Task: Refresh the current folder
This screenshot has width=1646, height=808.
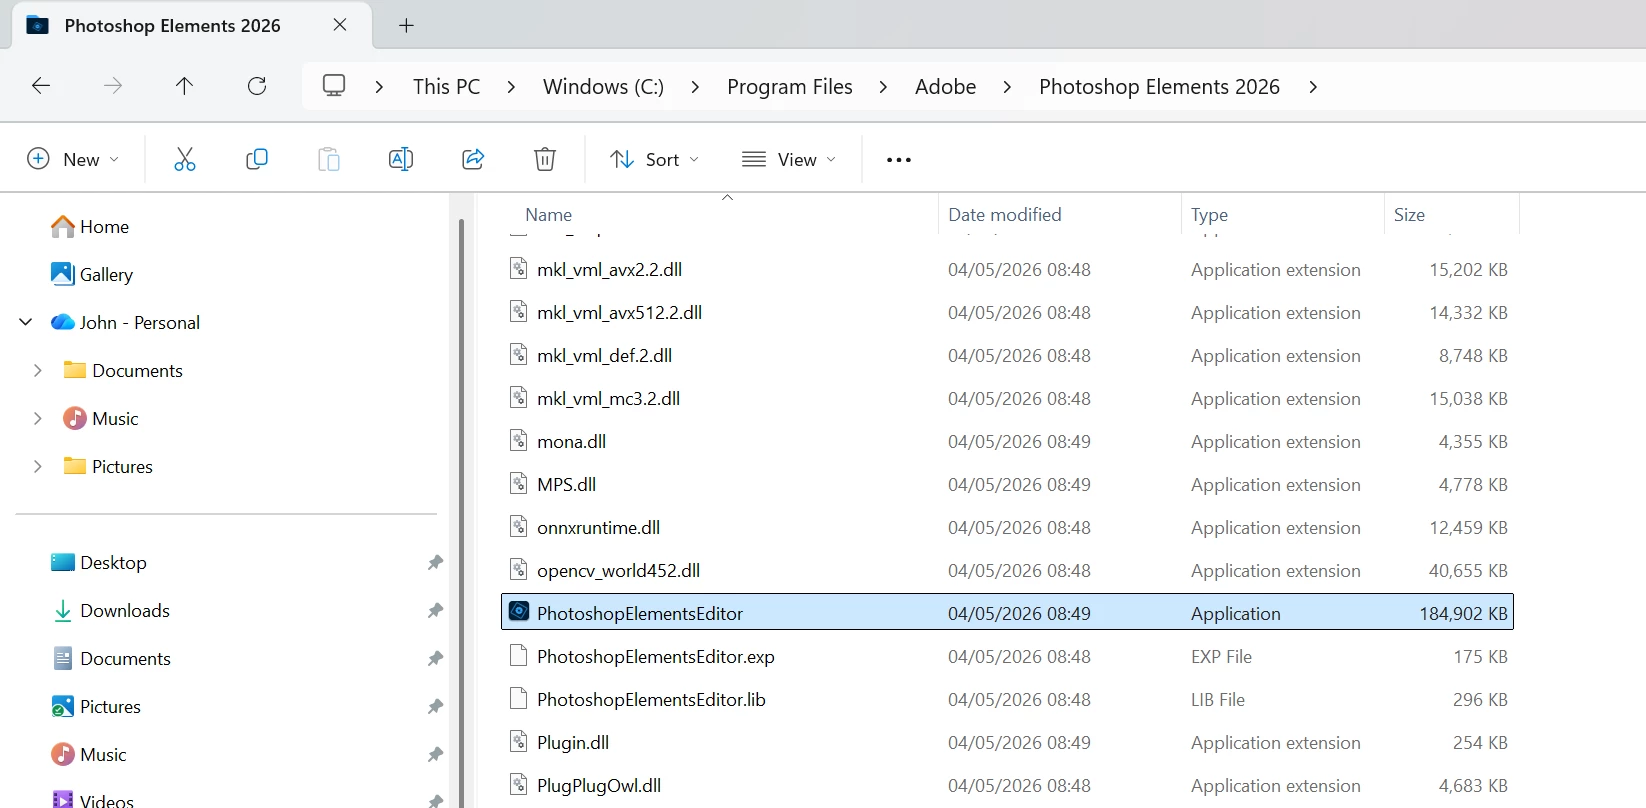Action: coord(257,86)
